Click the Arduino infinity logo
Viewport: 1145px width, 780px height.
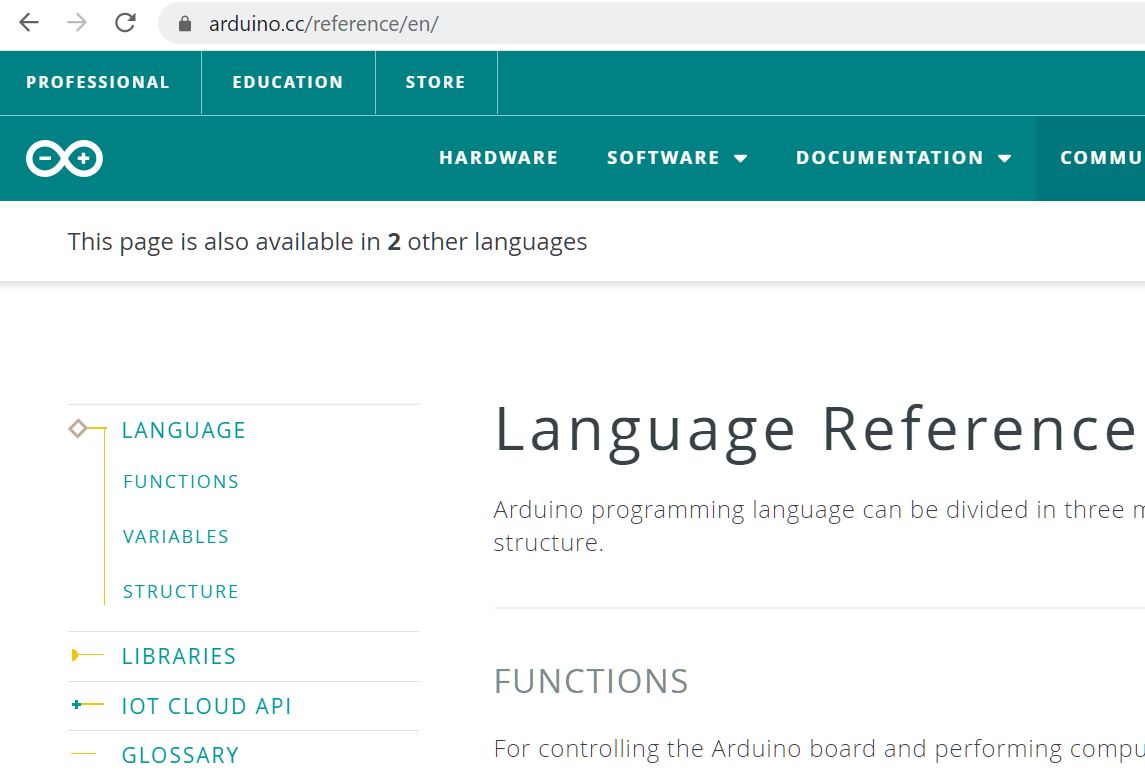click(x=64, y=158)
